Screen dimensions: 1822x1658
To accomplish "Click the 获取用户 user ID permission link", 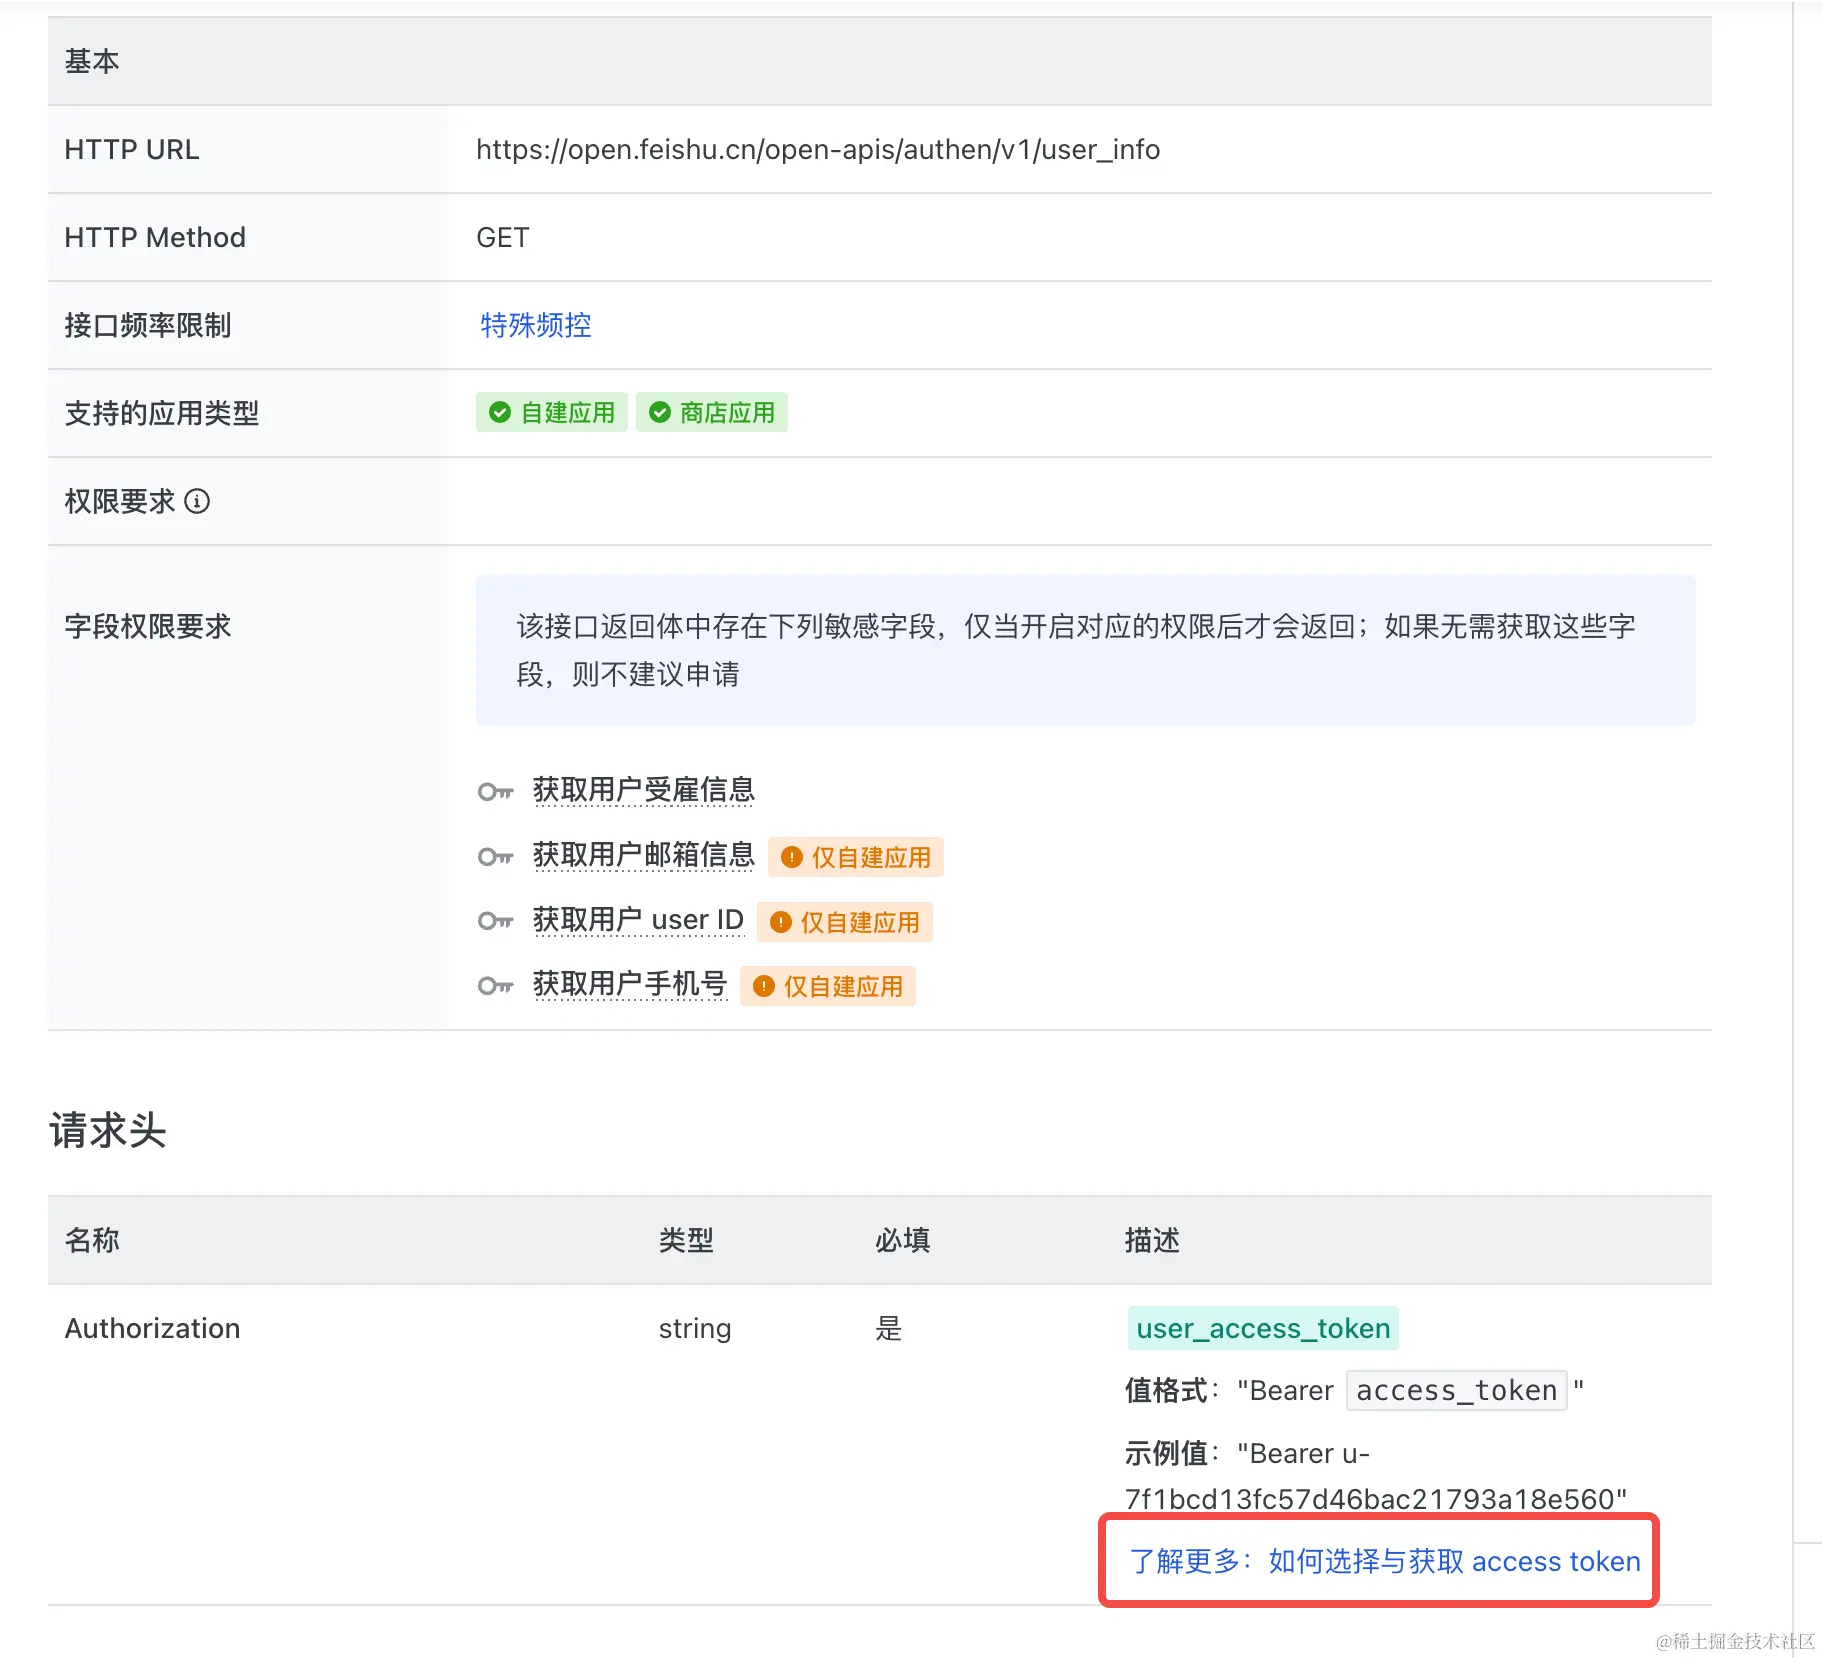I will click(x=638, y=920).
